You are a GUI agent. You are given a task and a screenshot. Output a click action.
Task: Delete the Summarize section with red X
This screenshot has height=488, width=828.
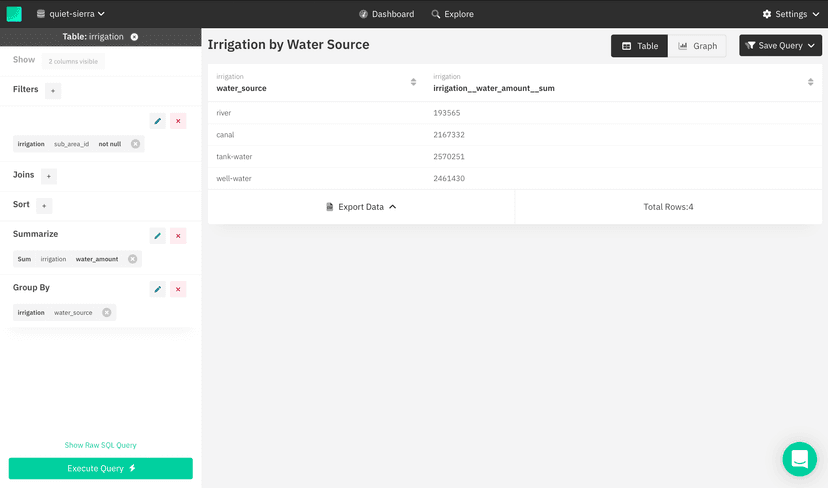pos(178,236)
